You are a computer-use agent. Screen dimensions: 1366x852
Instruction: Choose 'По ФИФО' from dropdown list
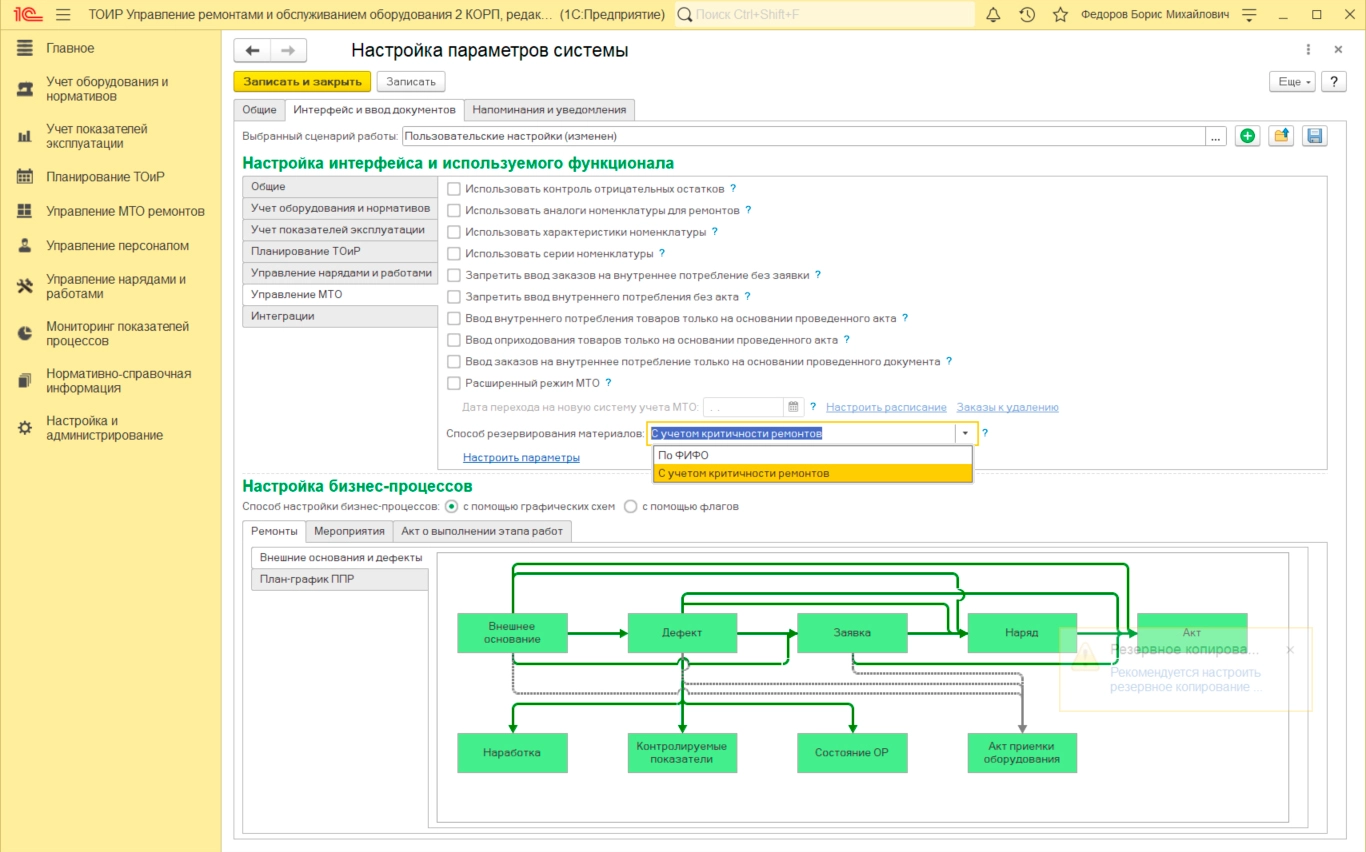(x=684, y=455)
